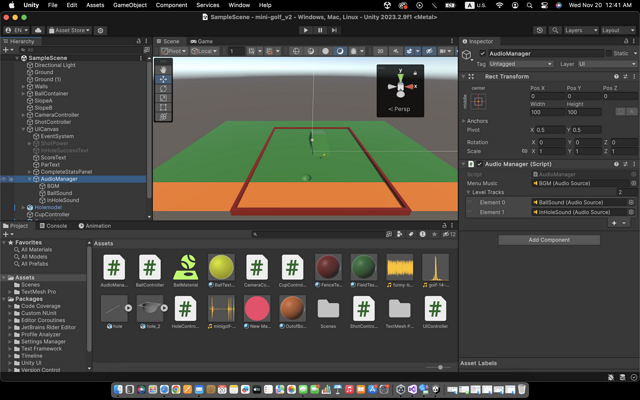Image resolution: width=640 pixels, height=400 pixels.
Task: Select the Move tool in Scene
Action: [163, 79]
